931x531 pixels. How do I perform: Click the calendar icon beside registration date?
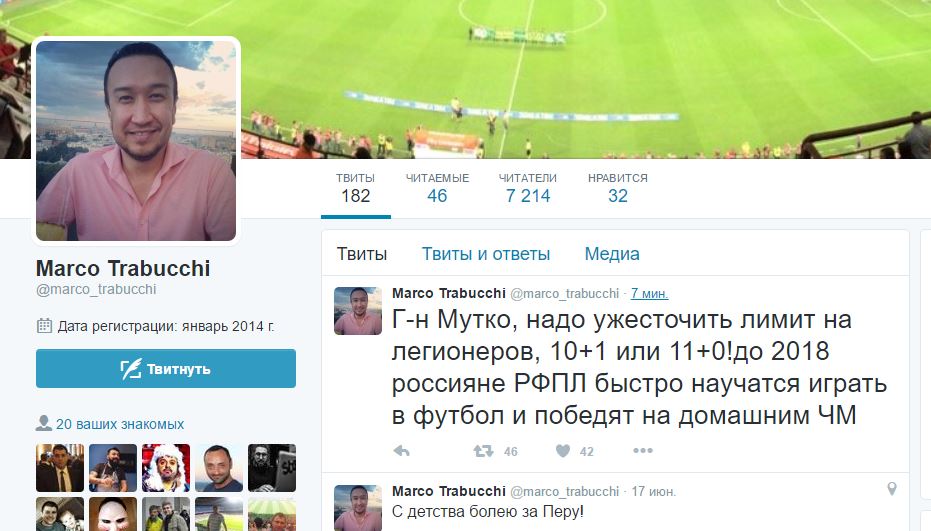[44, 325]
